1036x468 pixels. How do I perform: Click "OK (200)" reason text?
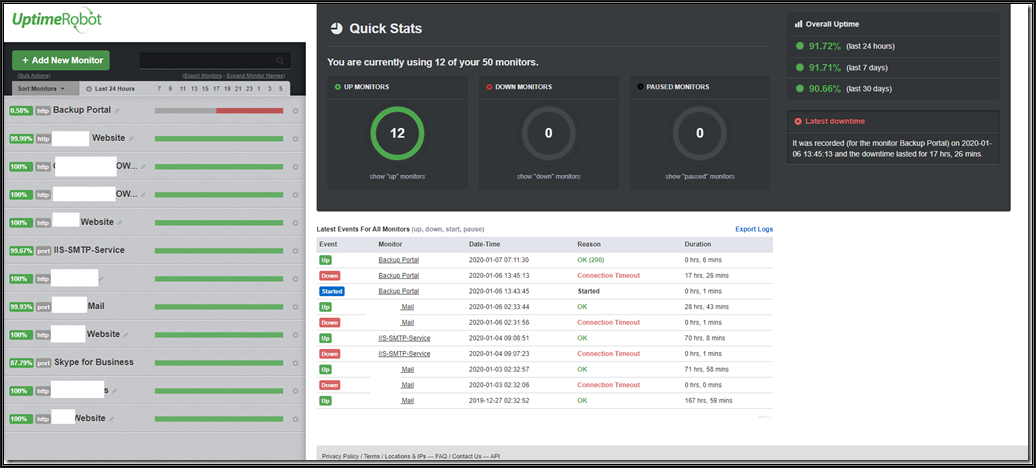click(x=591, y=260)
